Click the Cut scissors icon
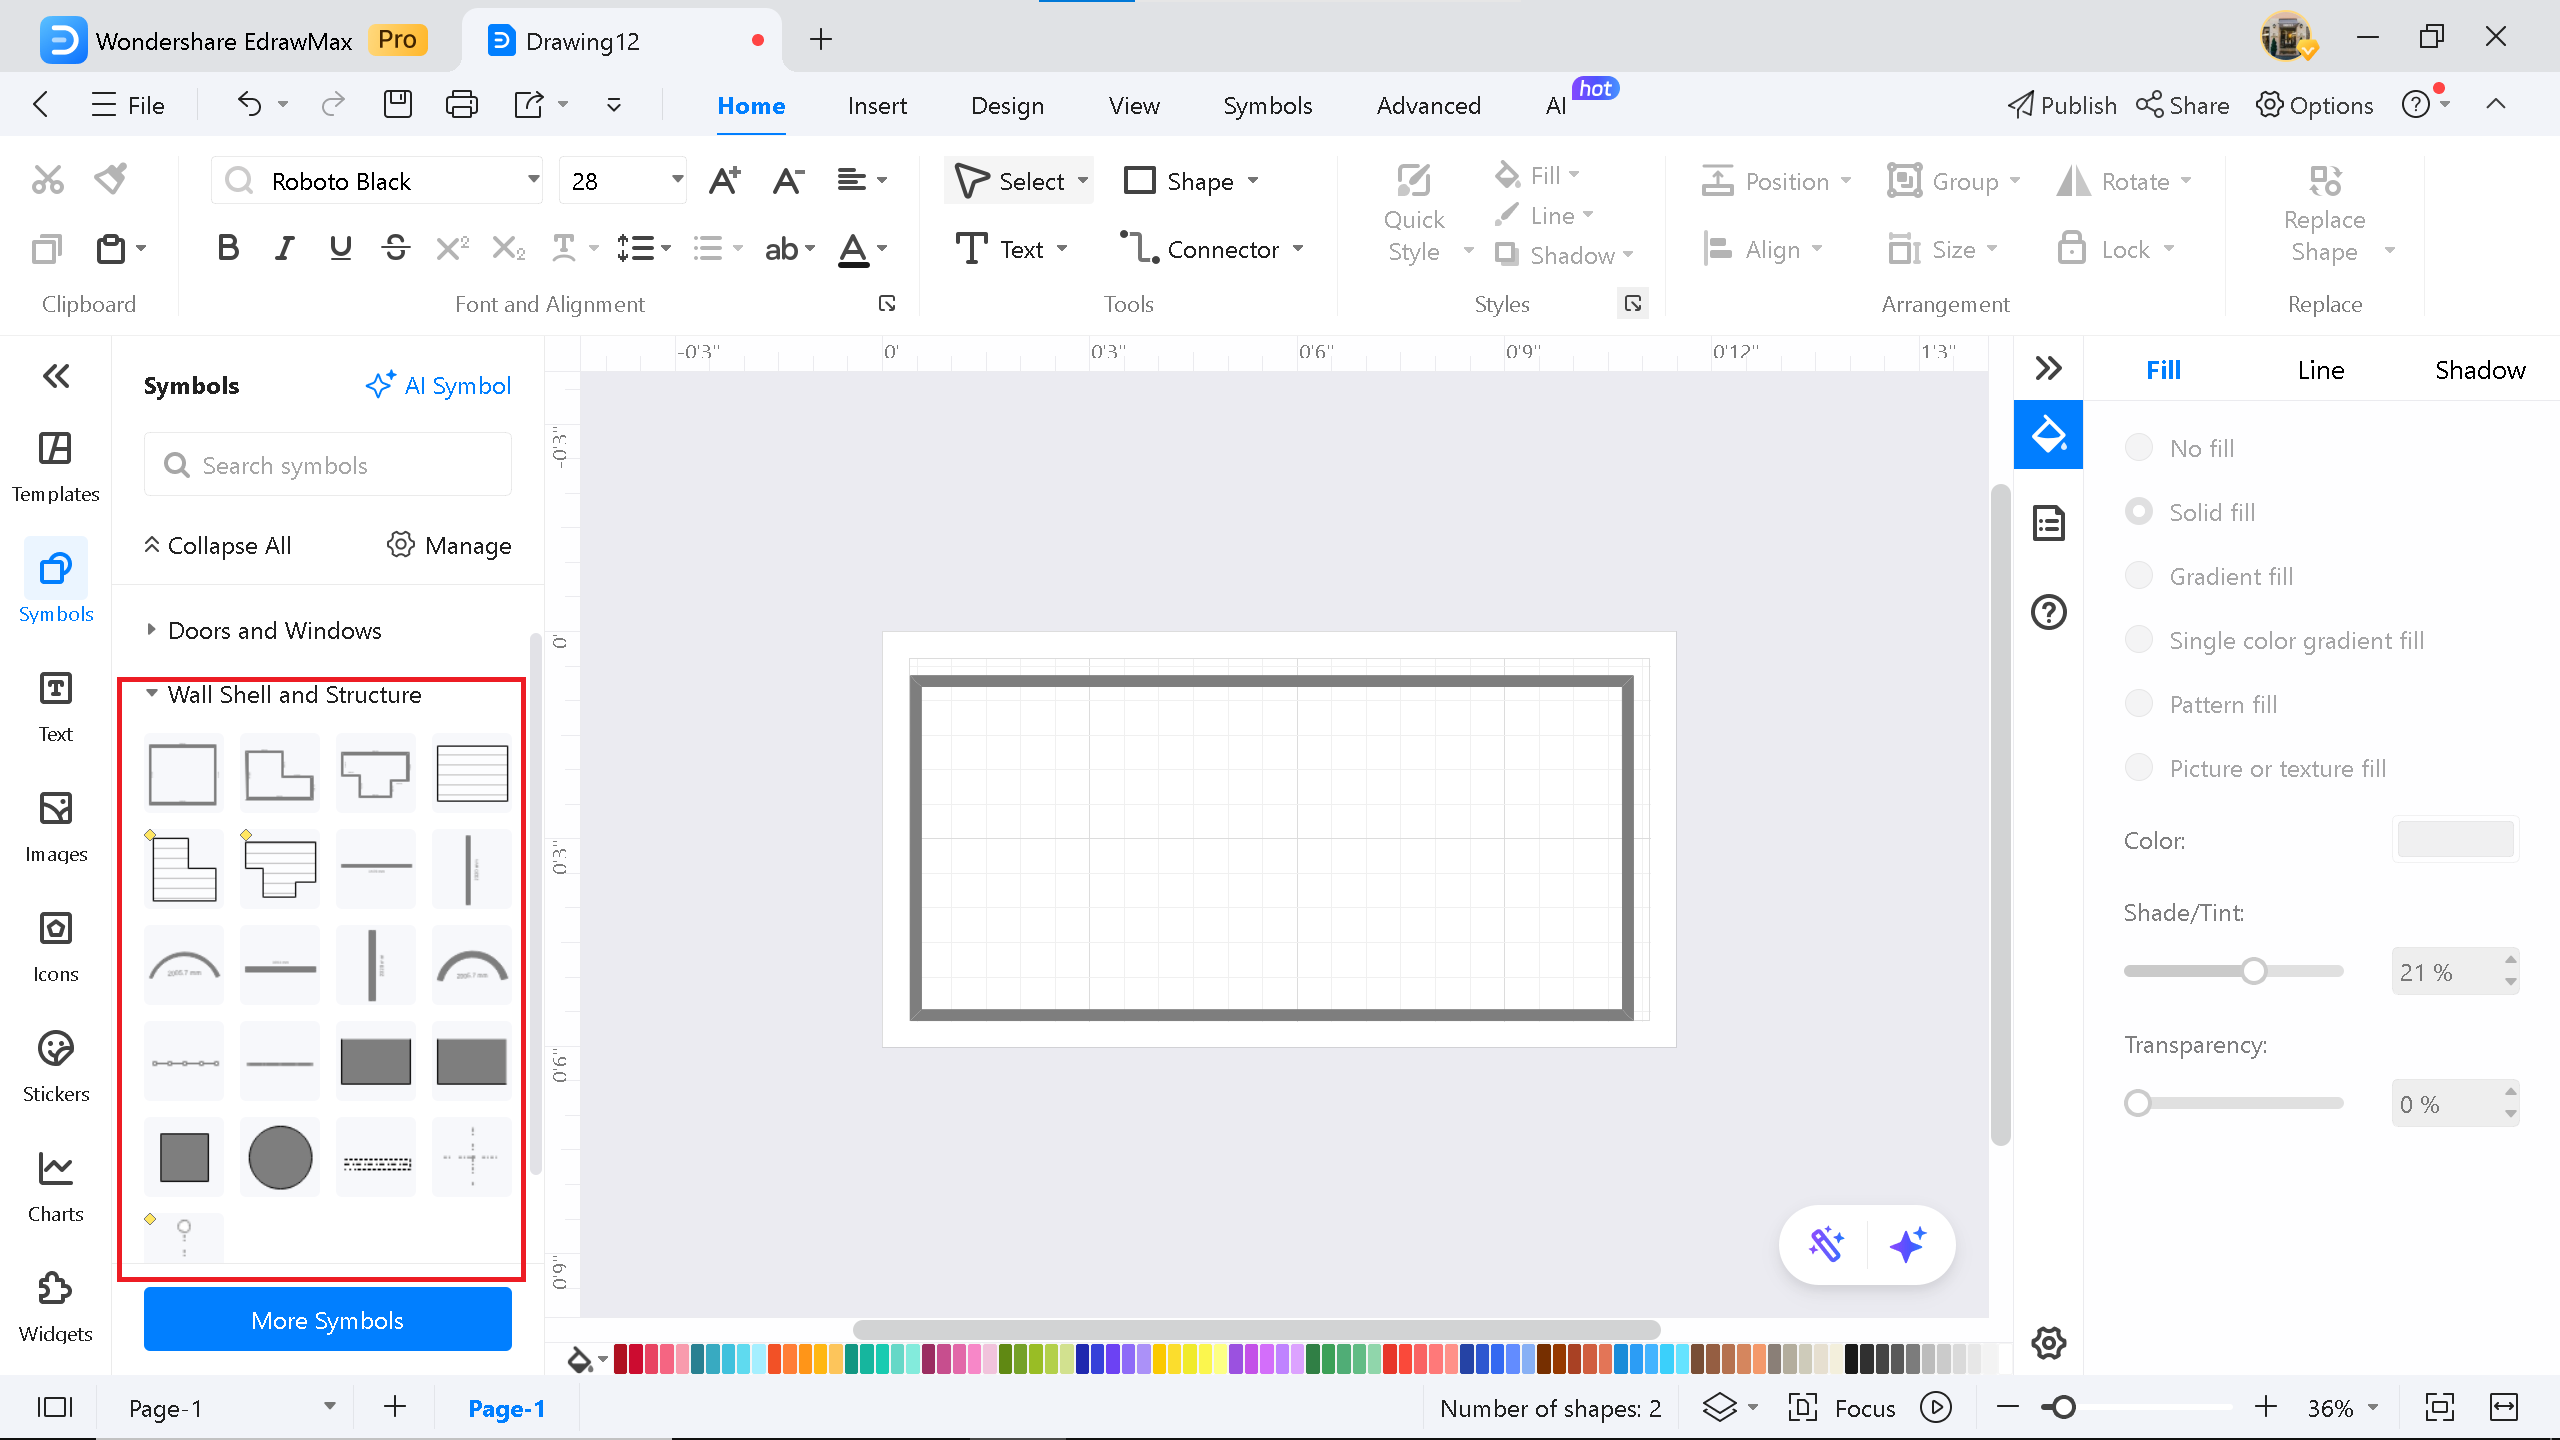 tap(47, 180)
